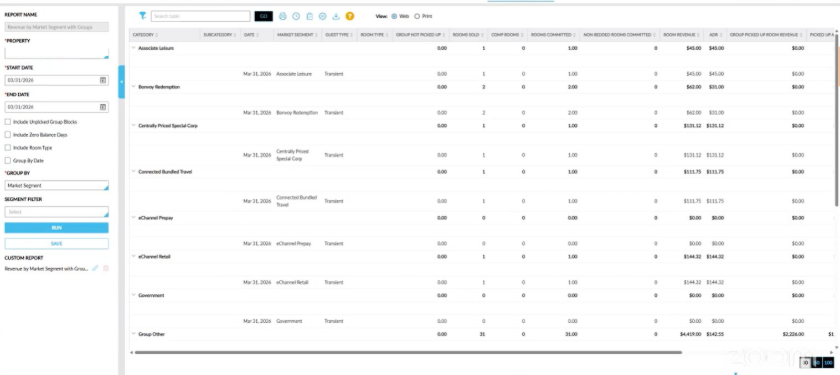The width and height of the screenshot is (840, 375).
Task: Open the Start Date calendar picker
Action: tap(103, 80)
